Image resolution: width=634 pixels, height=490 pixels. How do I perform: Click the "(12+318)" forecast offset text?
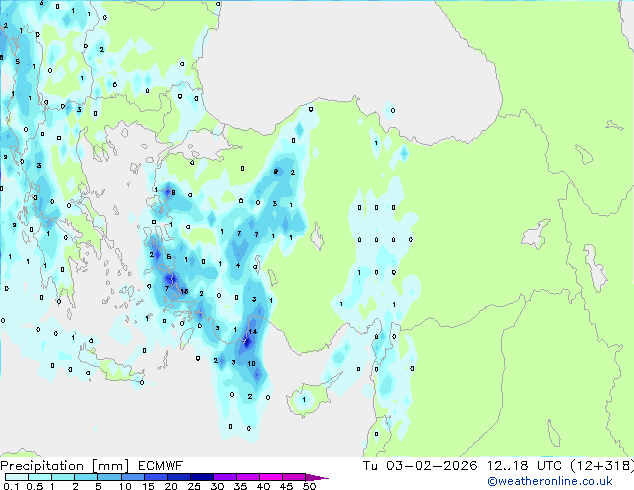602,466
